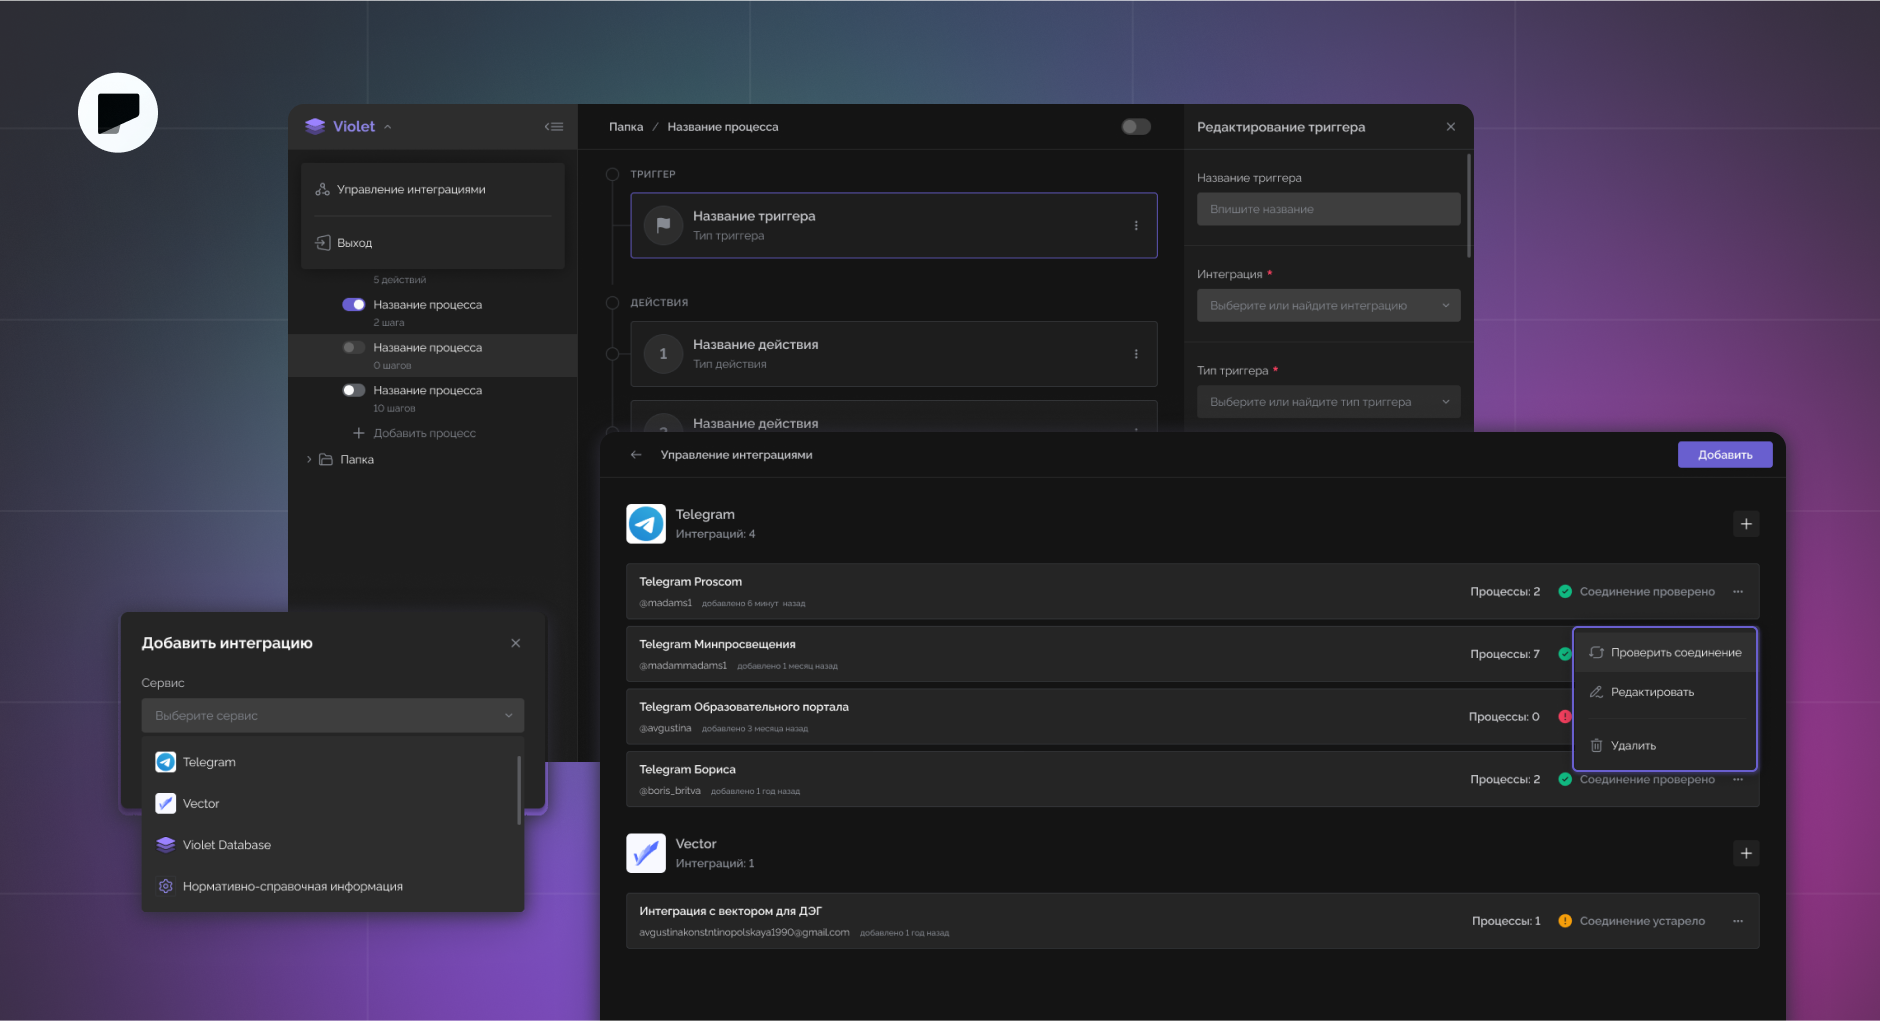The height and width of the screenshot is (1021, 1880).
Task: Click the Violet logo icon in sidebar header
Action: 315,126
